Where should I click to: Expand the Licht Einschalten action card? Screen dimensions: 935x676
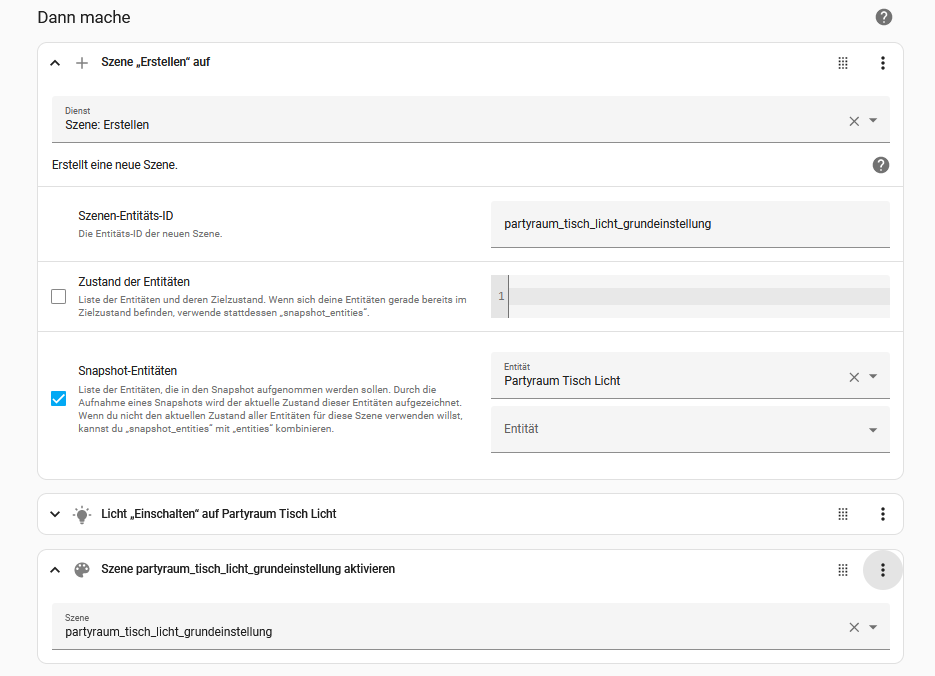pos(55,514)
